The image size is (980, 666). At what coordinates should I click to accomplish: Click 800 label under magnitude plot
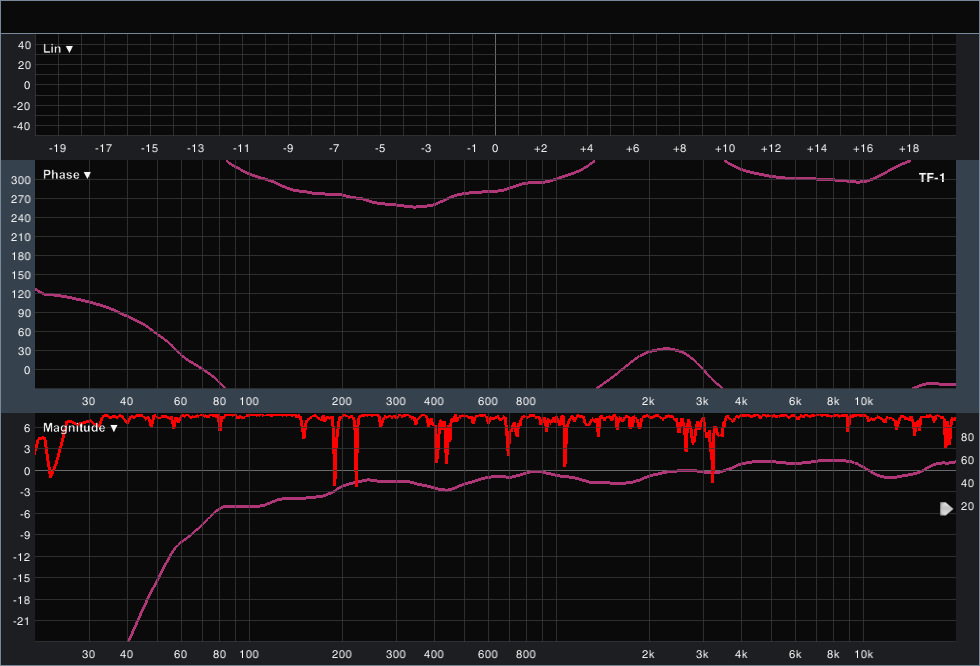[526, 654]
